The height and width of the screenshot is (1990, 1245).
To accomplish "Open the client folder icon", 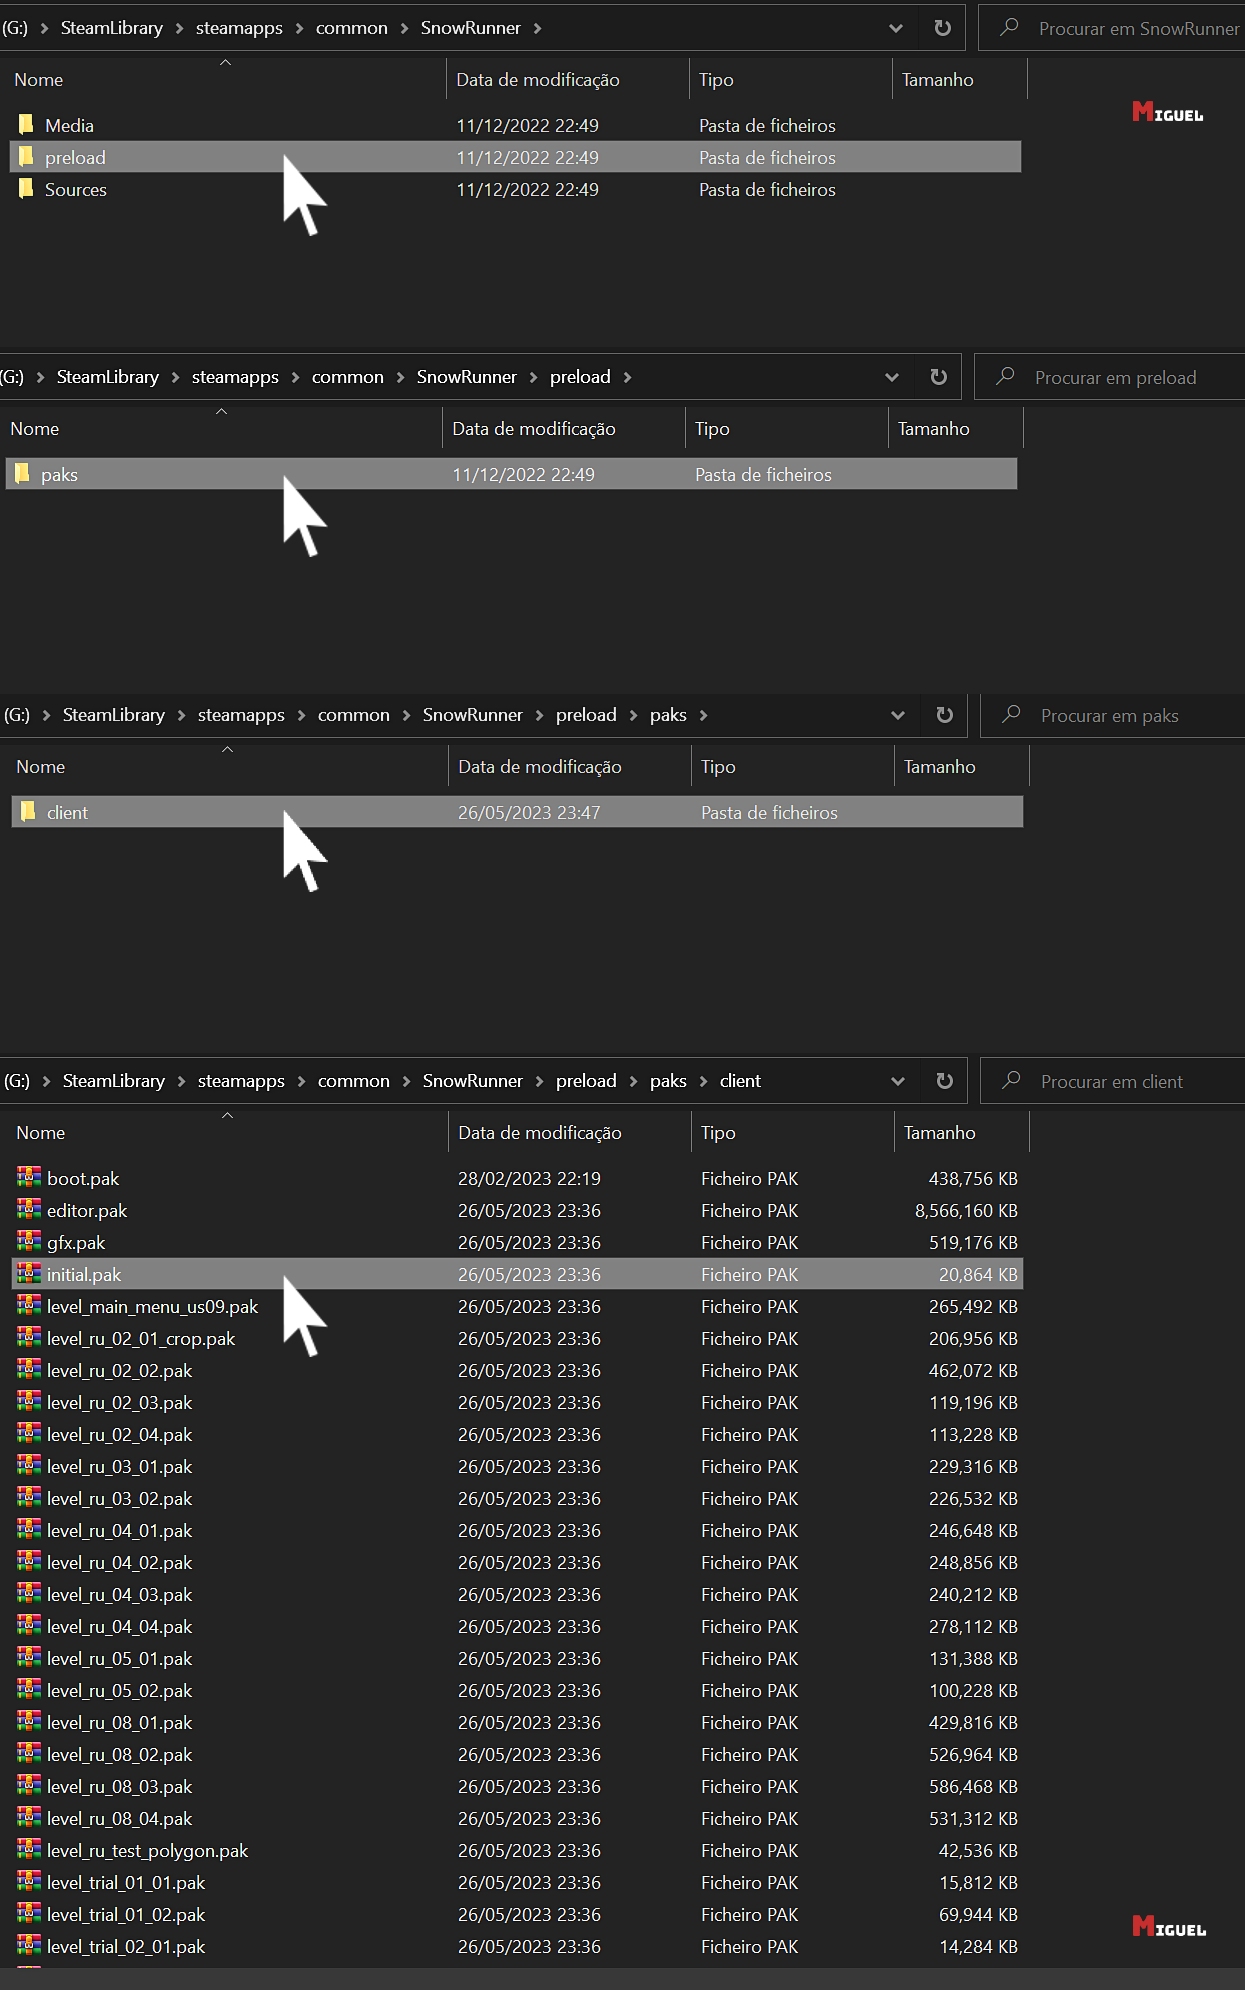I will pyautogui.click(x=28, y=812).
